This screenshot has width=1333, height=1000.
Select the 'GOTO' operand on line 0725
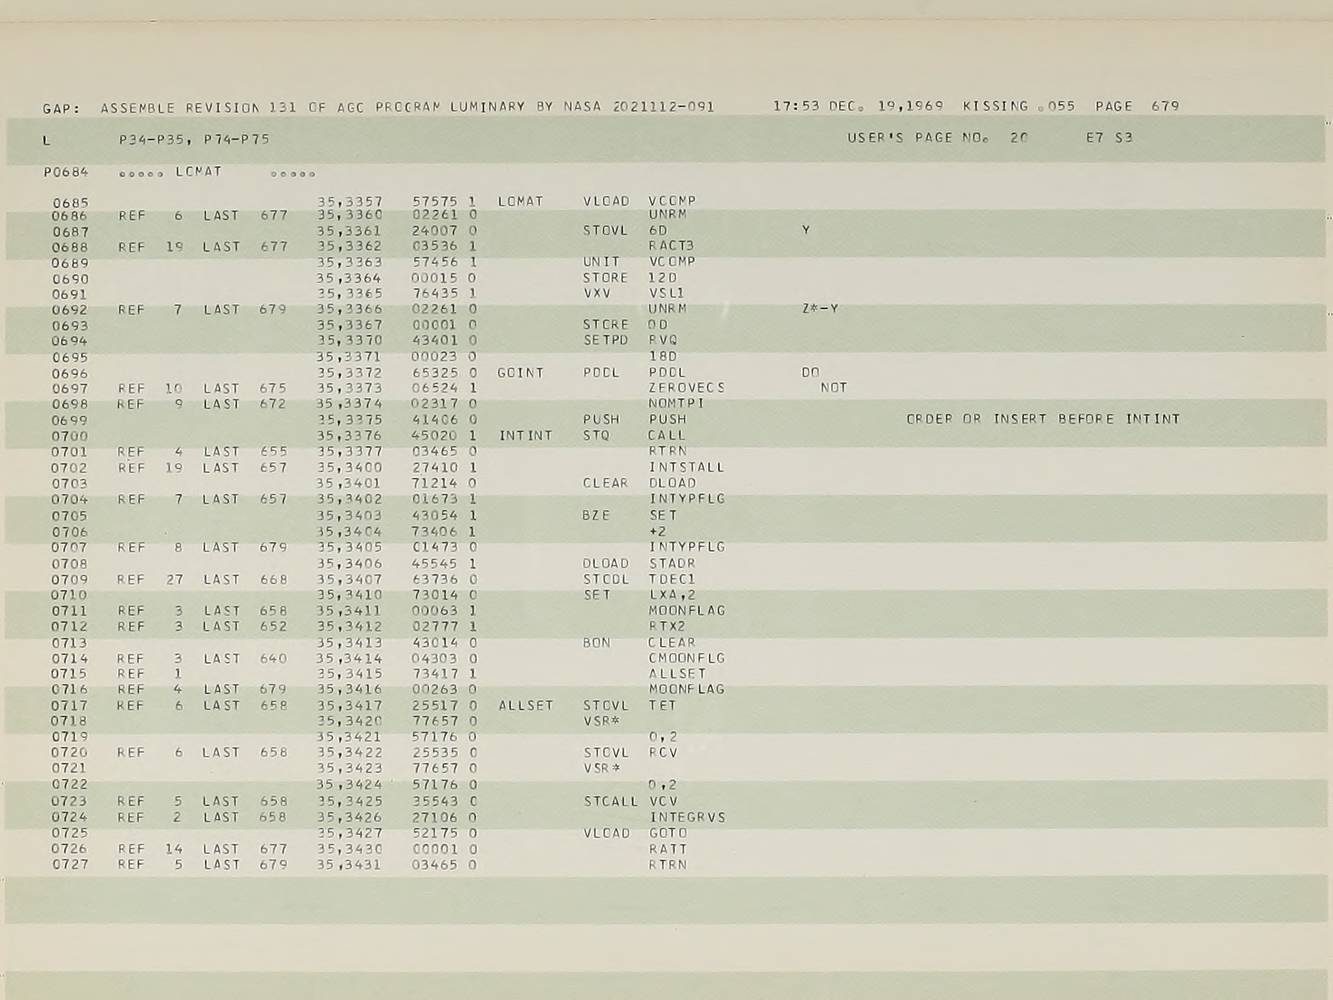667,833
